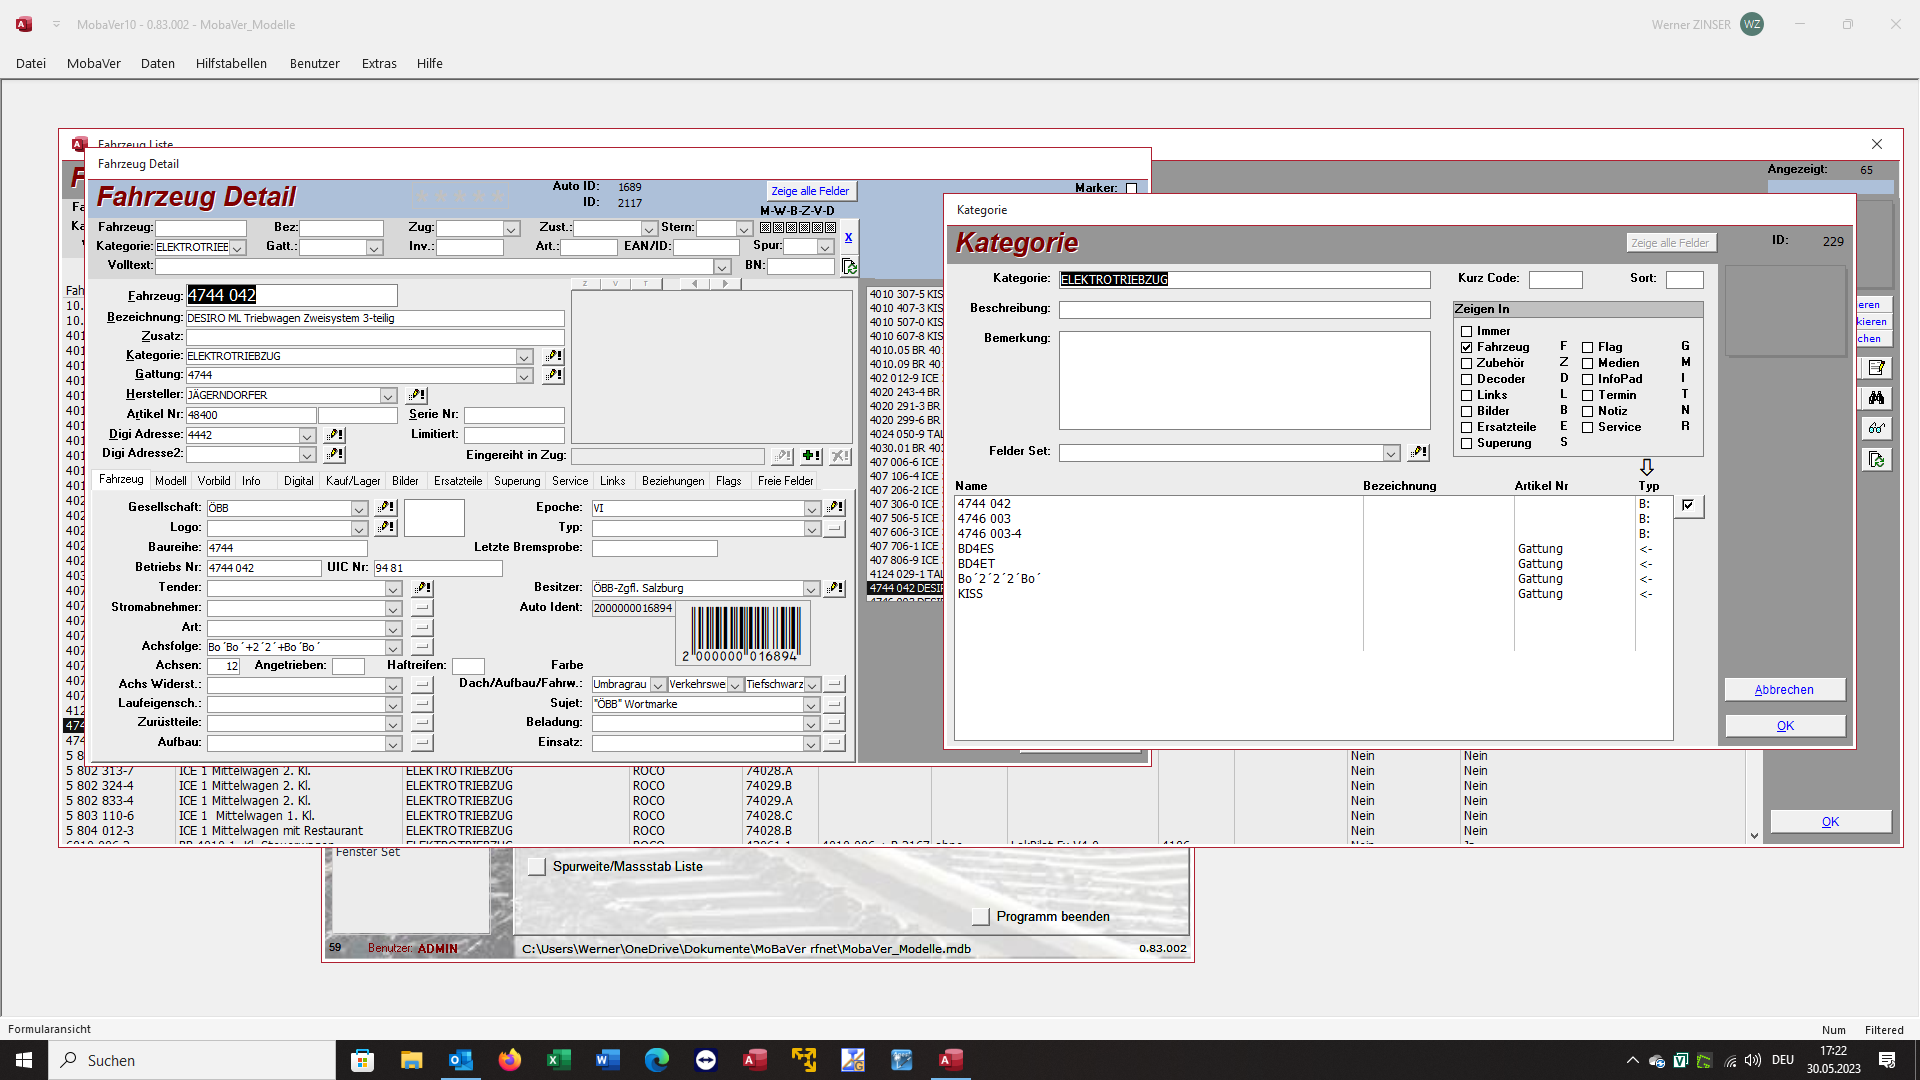
Task: Open edit icon next to Gattung 4744 field
Action: coord(553,376)
